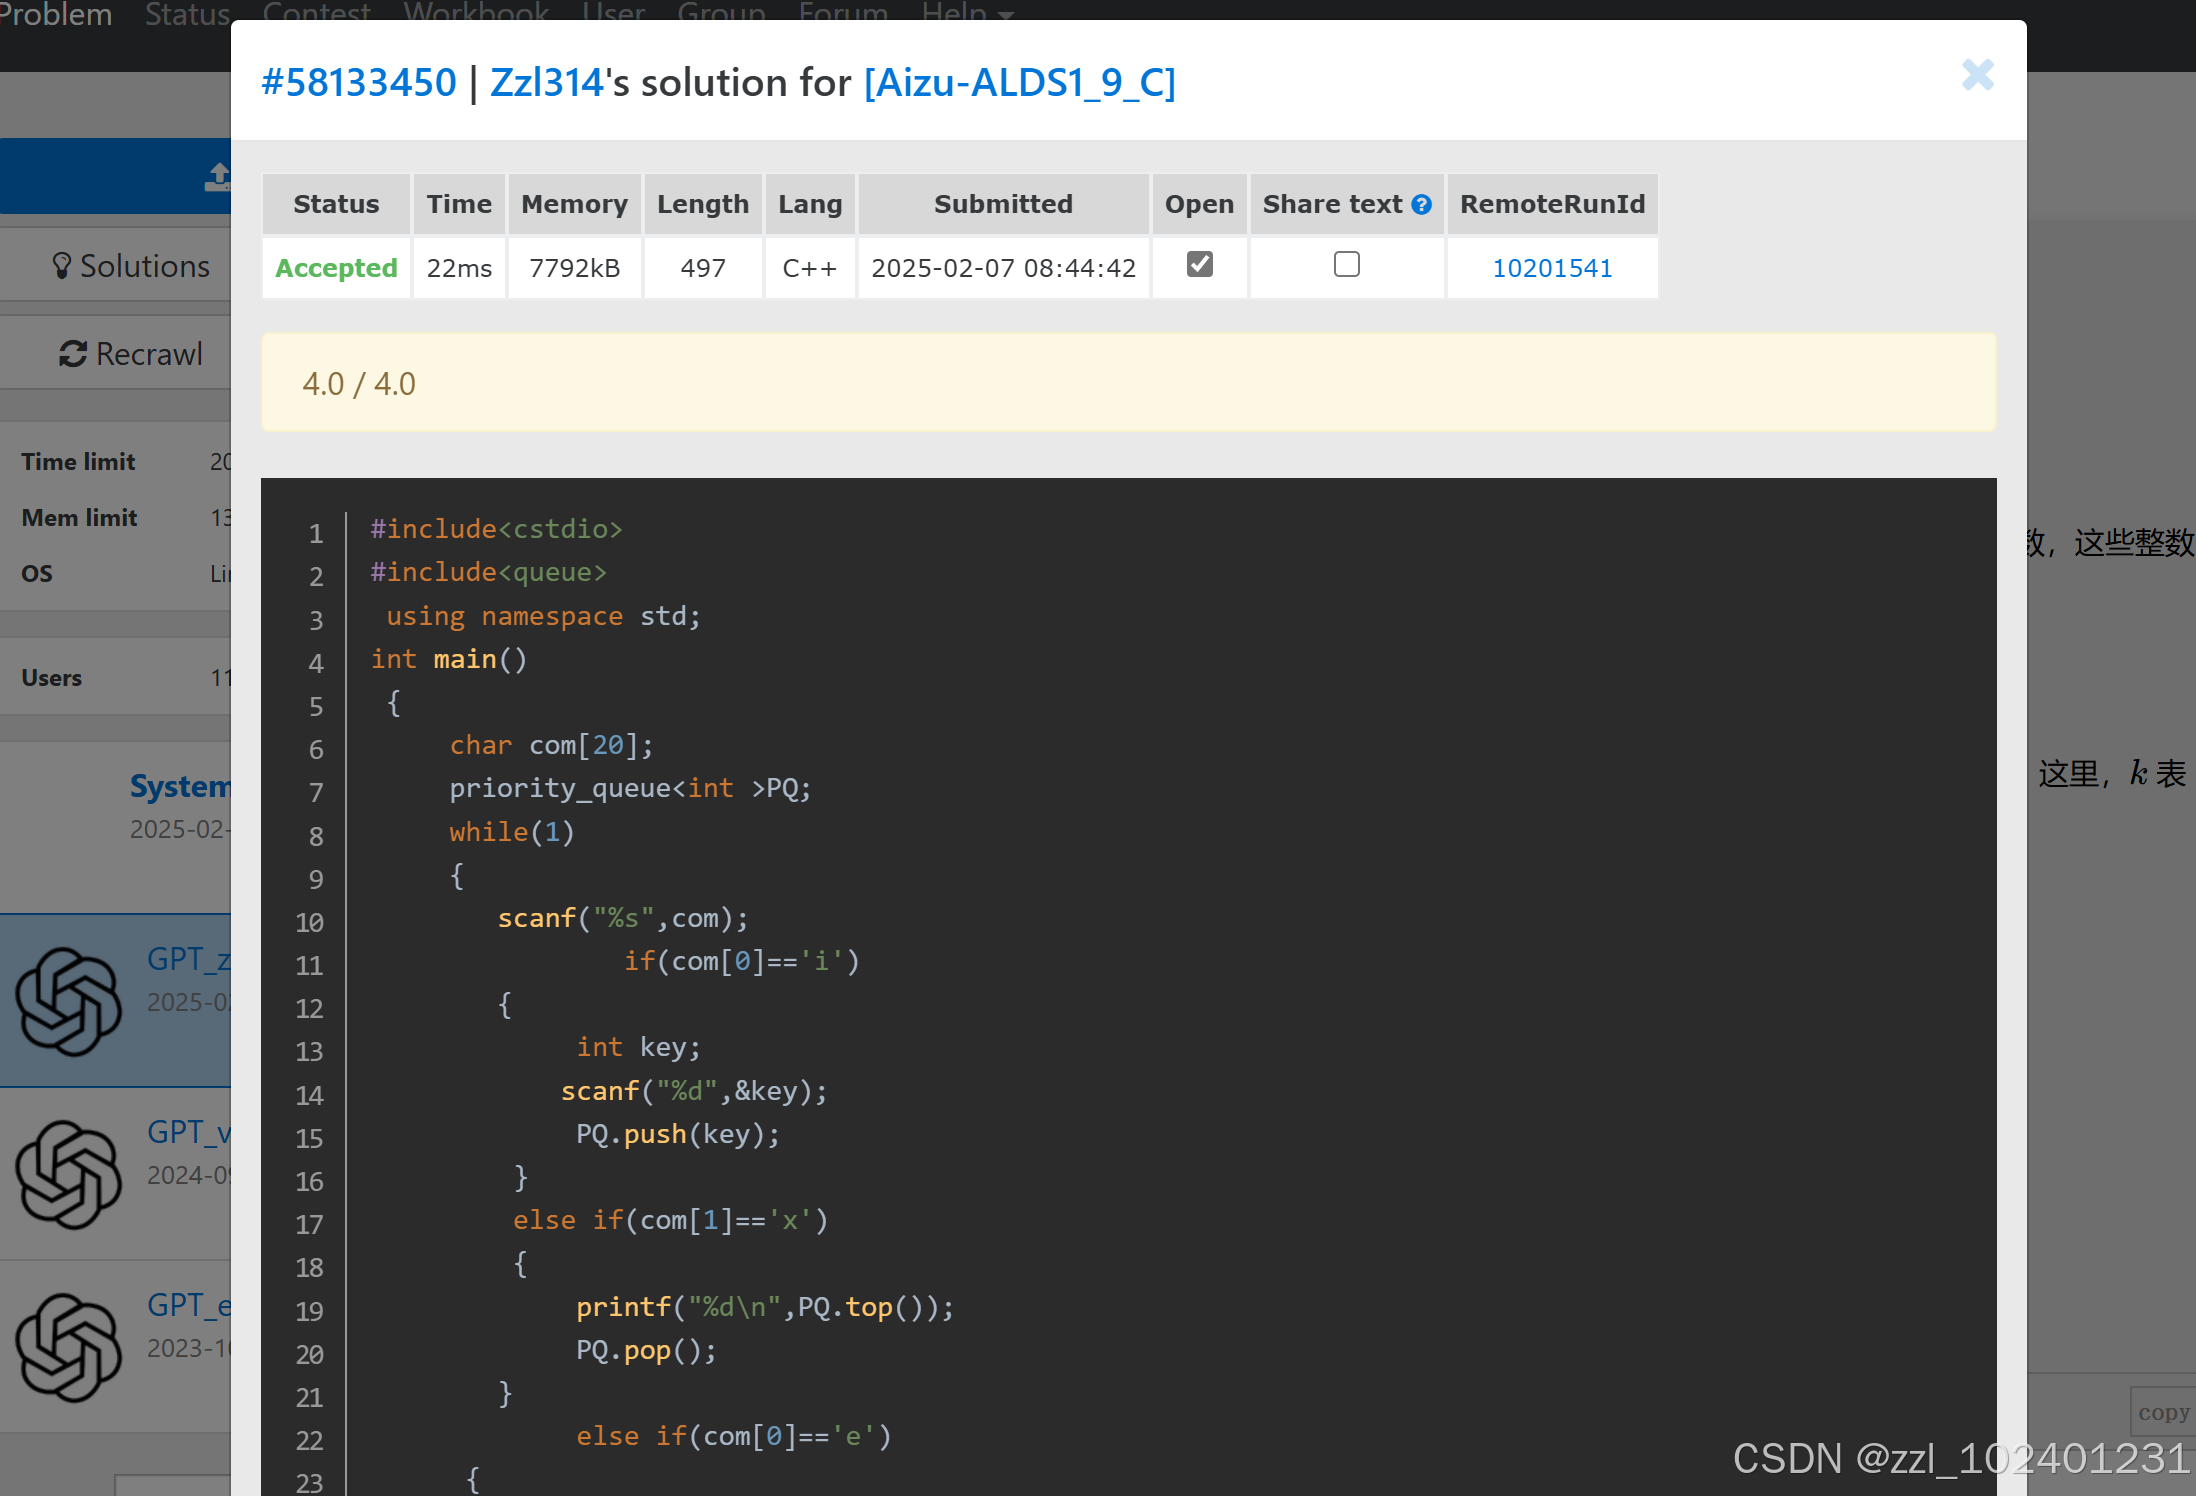Click the Recrawl refresh icon
This screenshot has width=2196, height=1496.
click(72, 354)
